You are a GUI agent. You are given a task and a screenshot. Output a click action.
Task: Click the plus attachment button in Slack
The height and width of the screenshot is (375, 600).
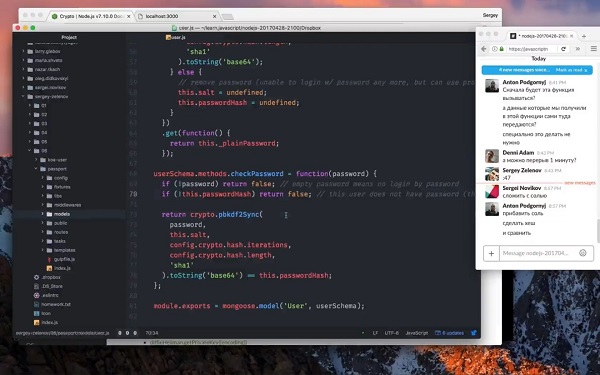pyautogui.click(x=491, y=253)
